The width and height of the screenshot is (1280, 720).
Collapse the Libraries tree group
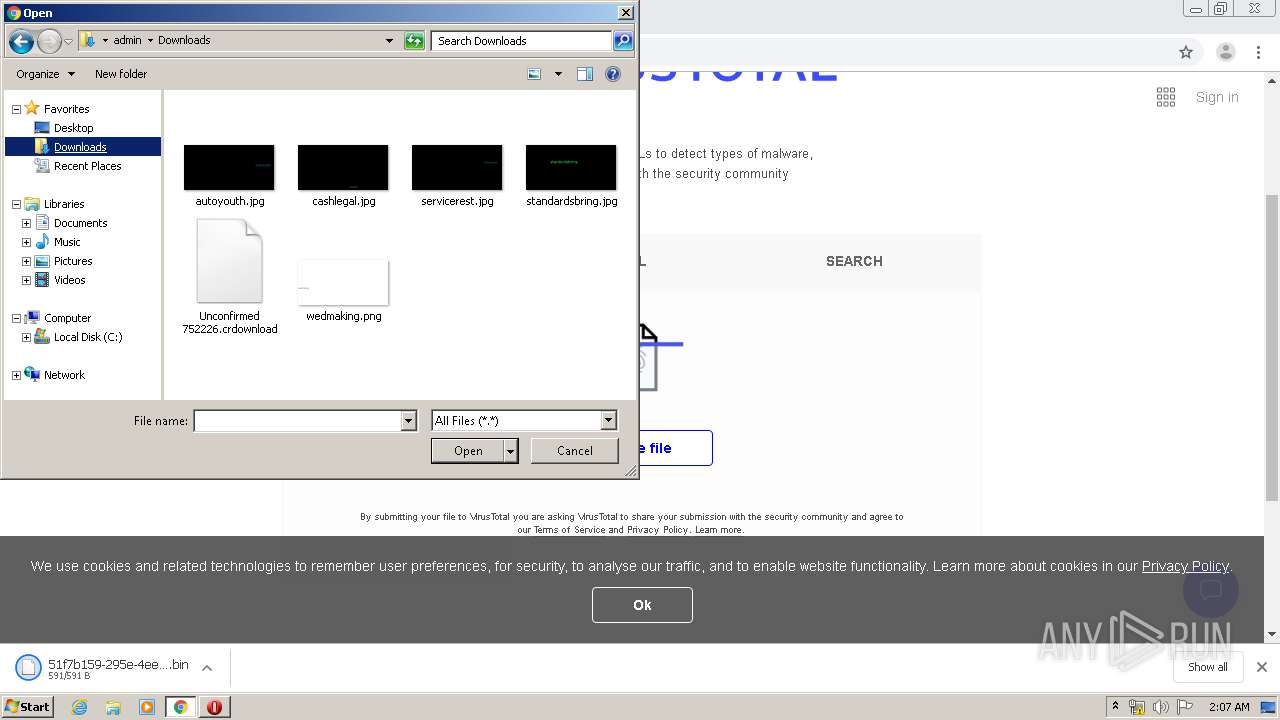coord(16,204)
